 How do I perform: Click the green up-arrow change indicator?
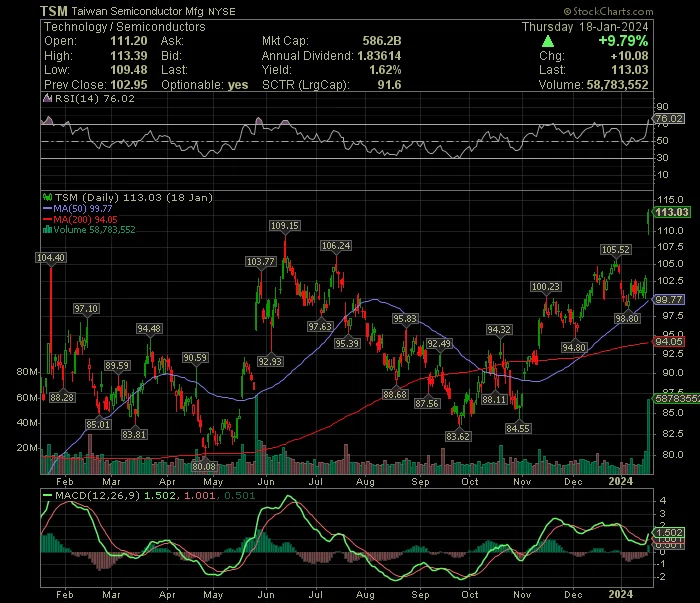click(x=548, y=42)
